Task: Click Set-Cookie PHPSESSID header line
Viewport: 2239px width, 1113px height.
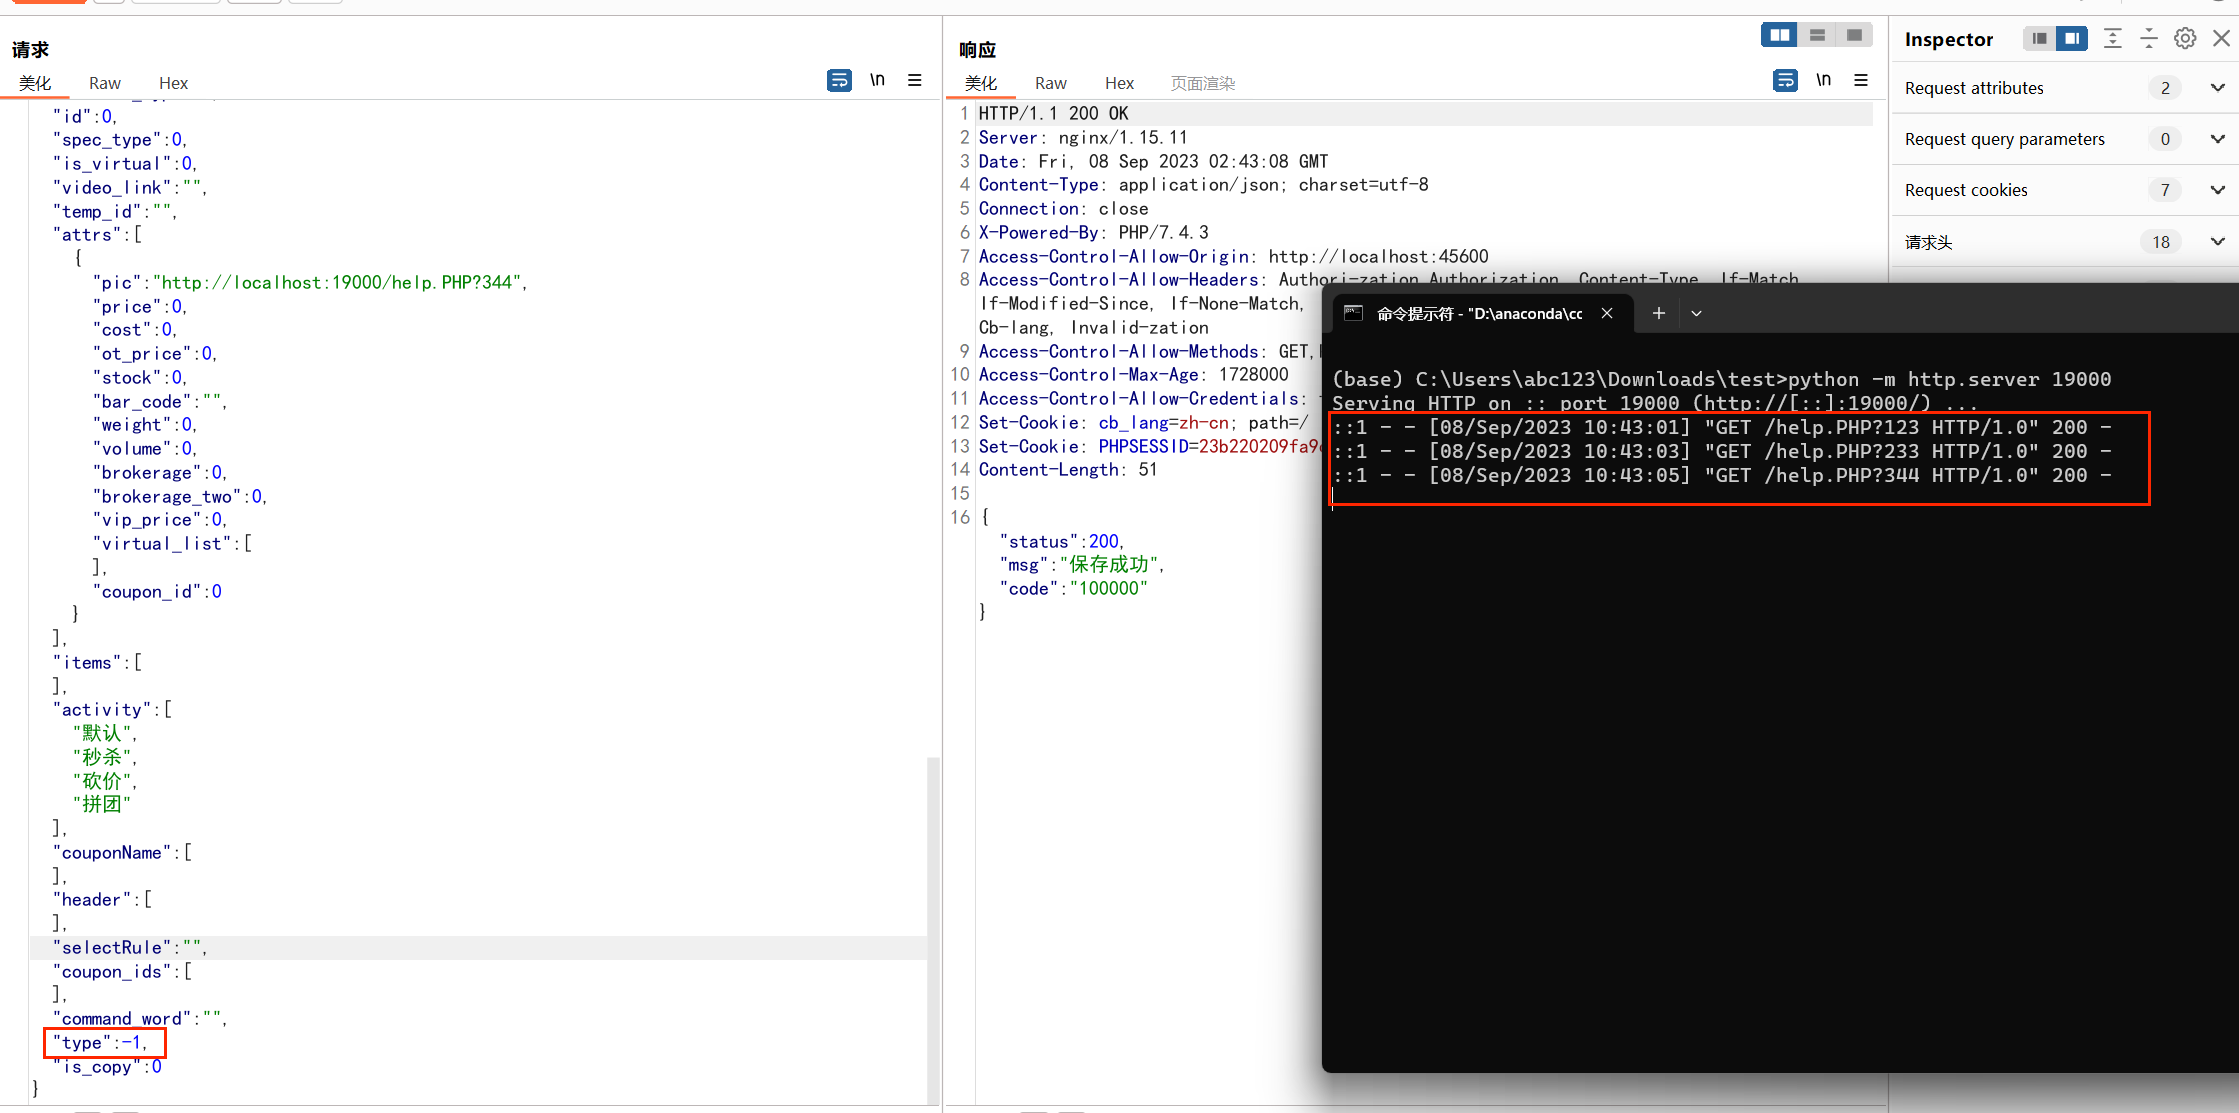Action: click(x=1150, y=447)
